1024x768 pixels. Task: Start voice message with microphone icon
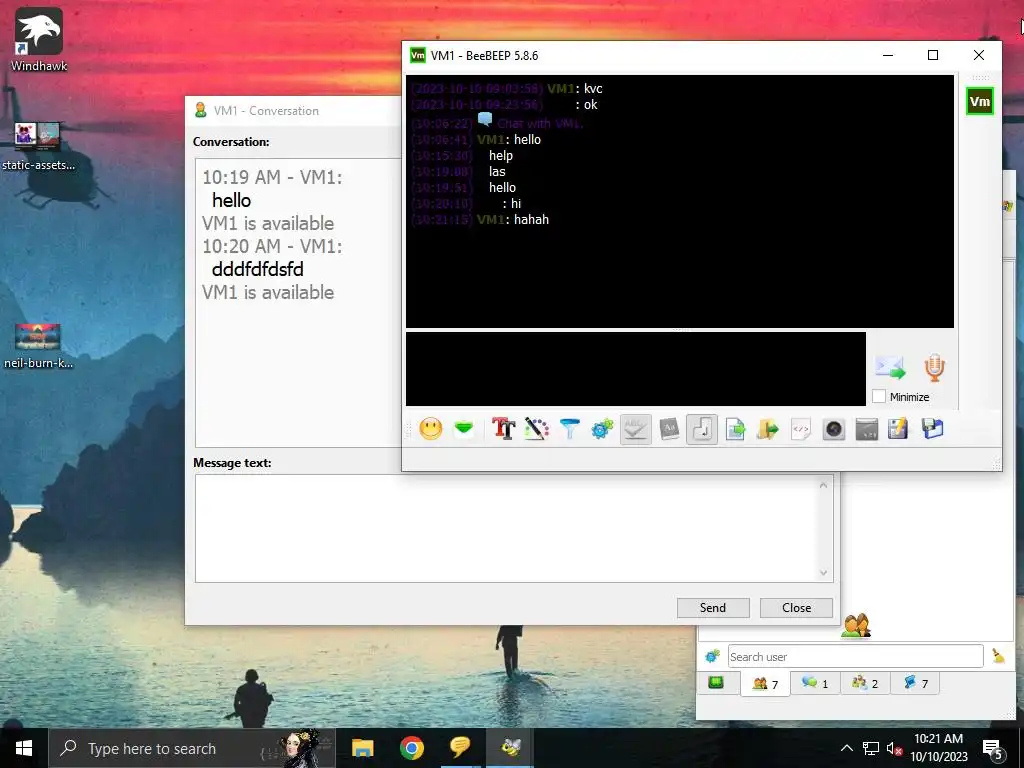click(x=935, y=368)
